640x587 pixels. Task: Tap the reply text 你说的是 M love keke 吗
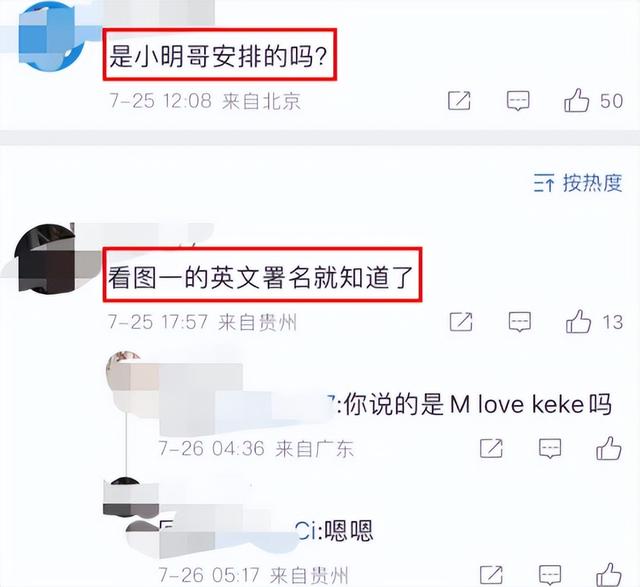(478, 405)
